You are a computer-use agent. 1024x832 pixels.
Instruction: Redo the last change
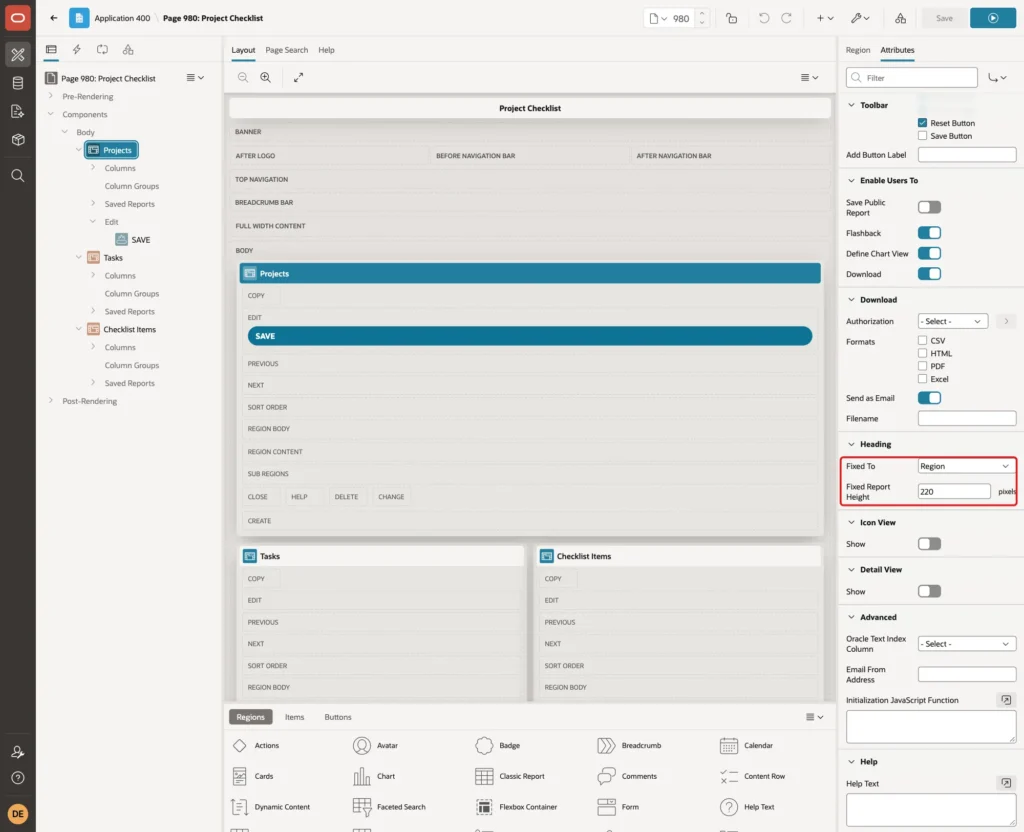pyautogui.click(x=786, y=18)
